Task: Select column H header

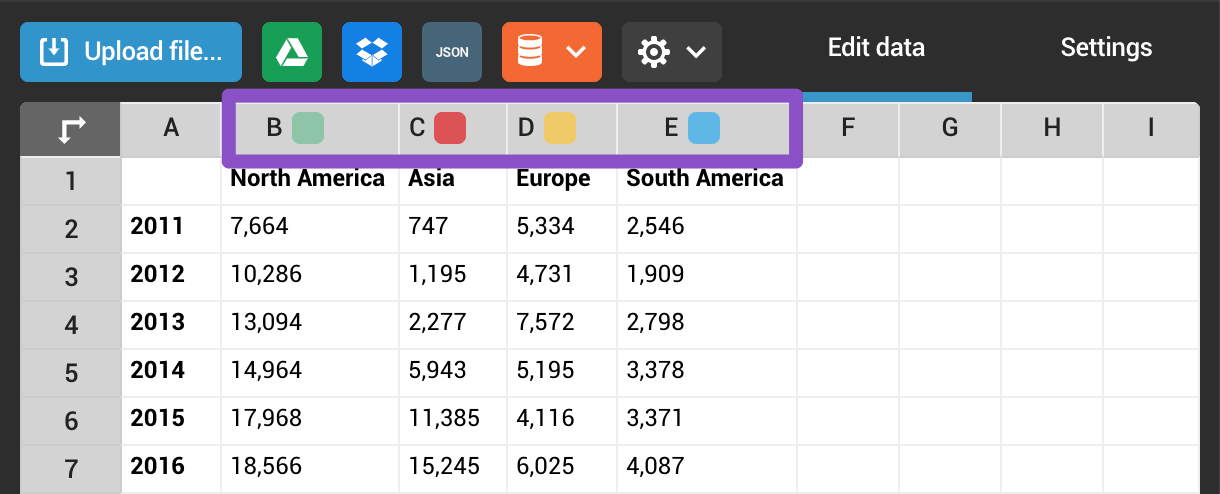Action: coord(1052,129)
